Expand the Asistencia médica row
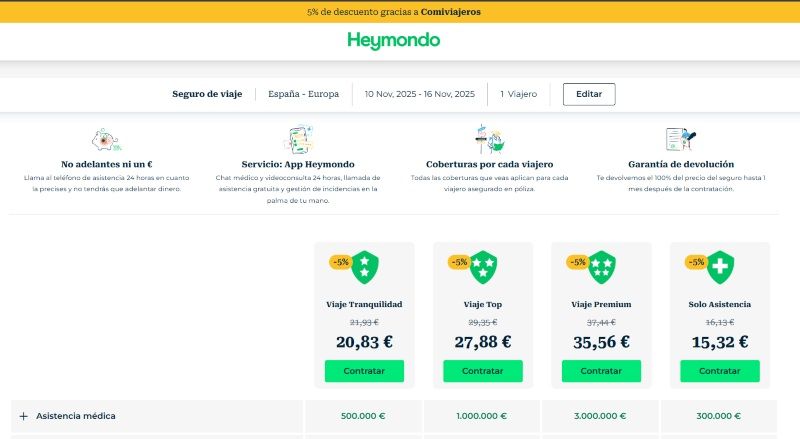 [x=23, y=416]
